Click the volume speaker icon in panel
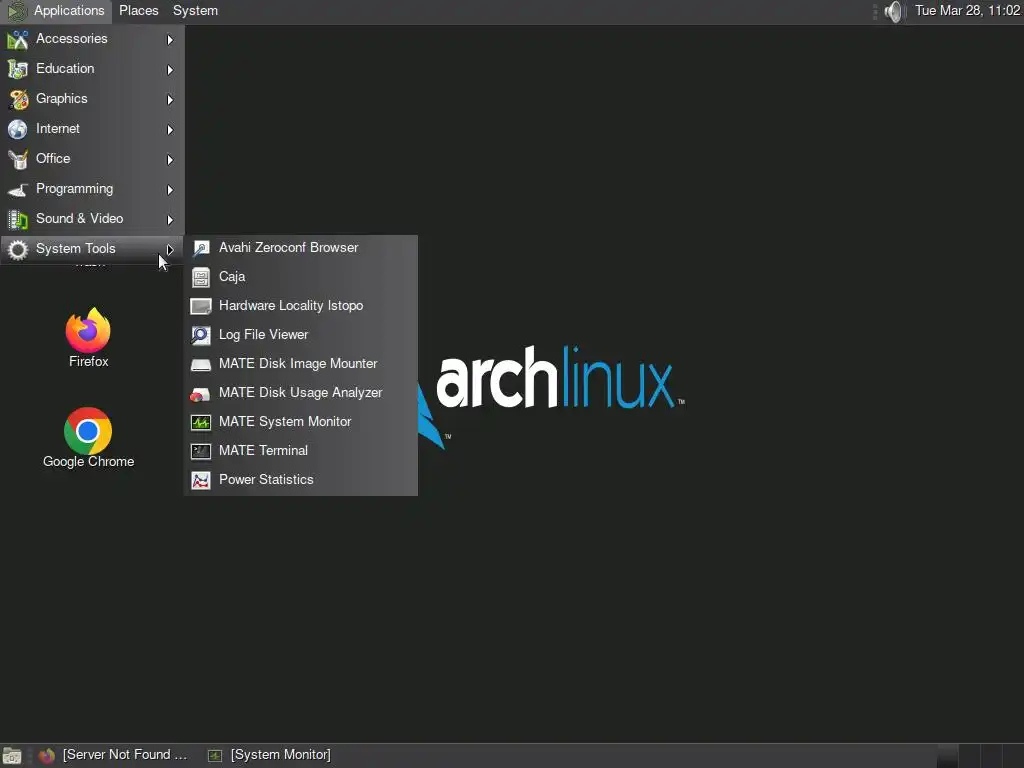Screen dimensions: 1024x768 [893, 11]
